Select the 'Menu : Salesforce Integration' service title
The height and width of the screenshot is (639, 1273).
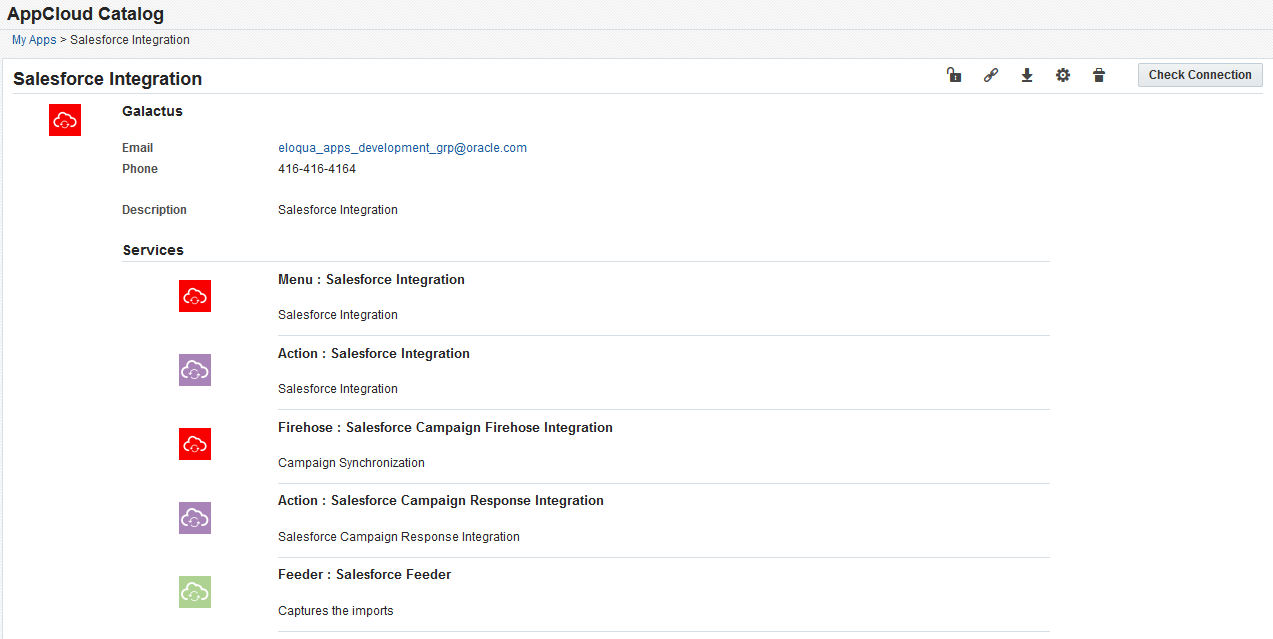click(371, 280)
